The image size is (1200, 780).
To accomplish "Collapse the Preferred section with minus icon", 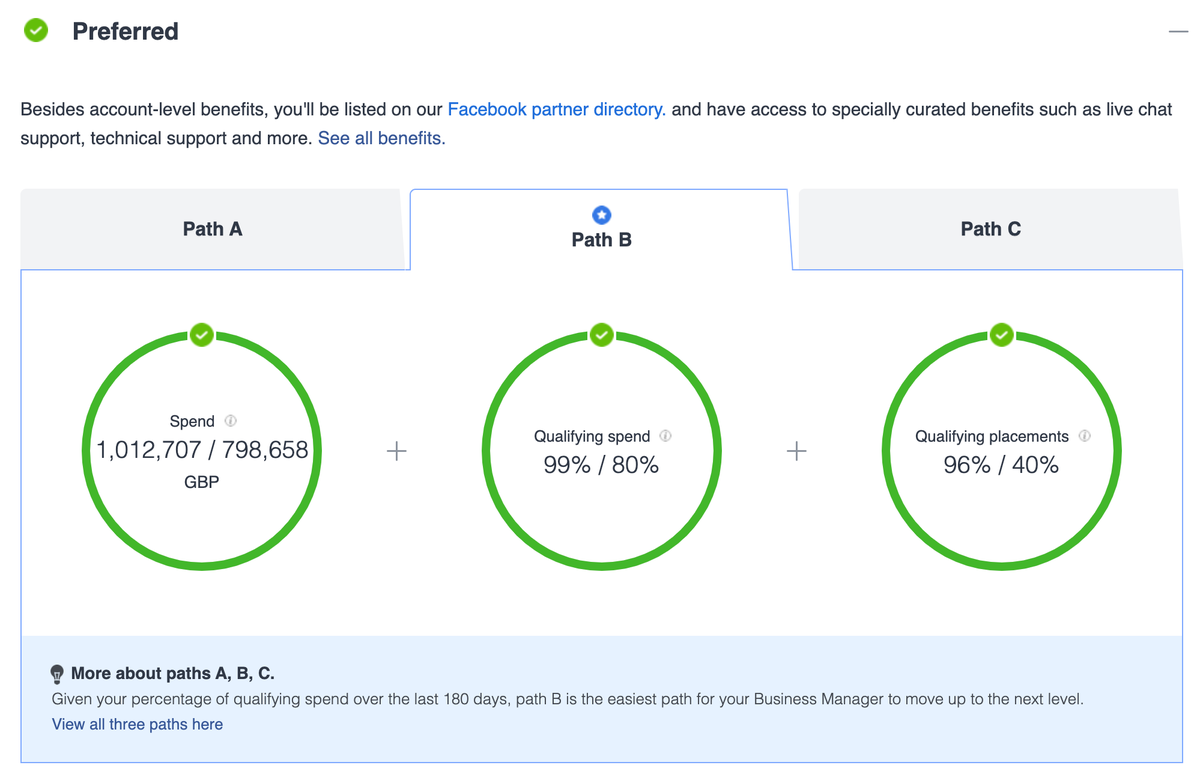I will [1178, 32].
